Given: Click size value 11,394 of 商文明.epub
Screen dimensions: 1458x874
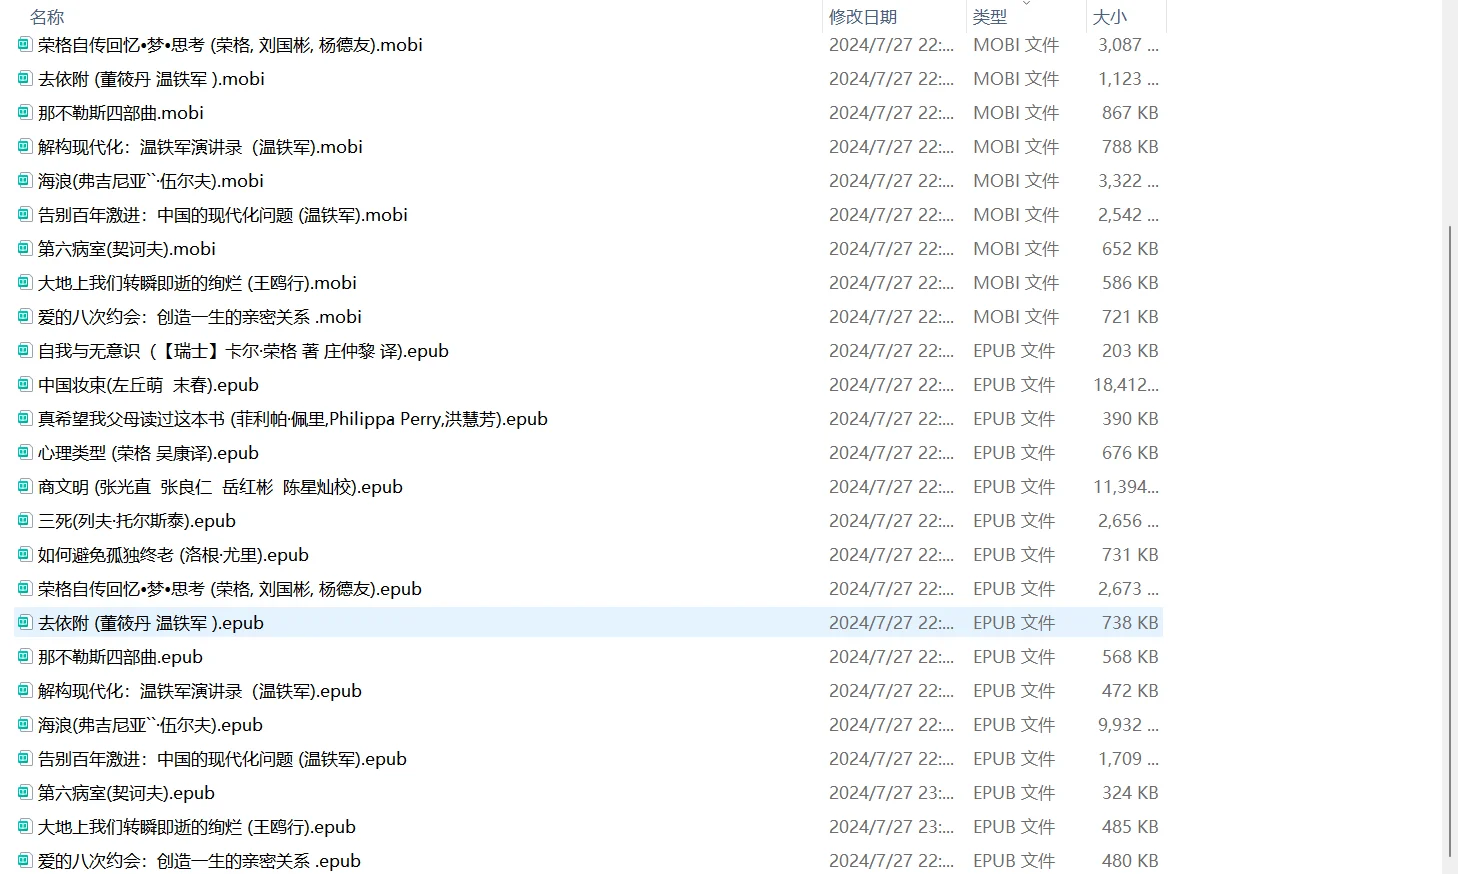Looking at the screenshot, I should coord(1126,487).
